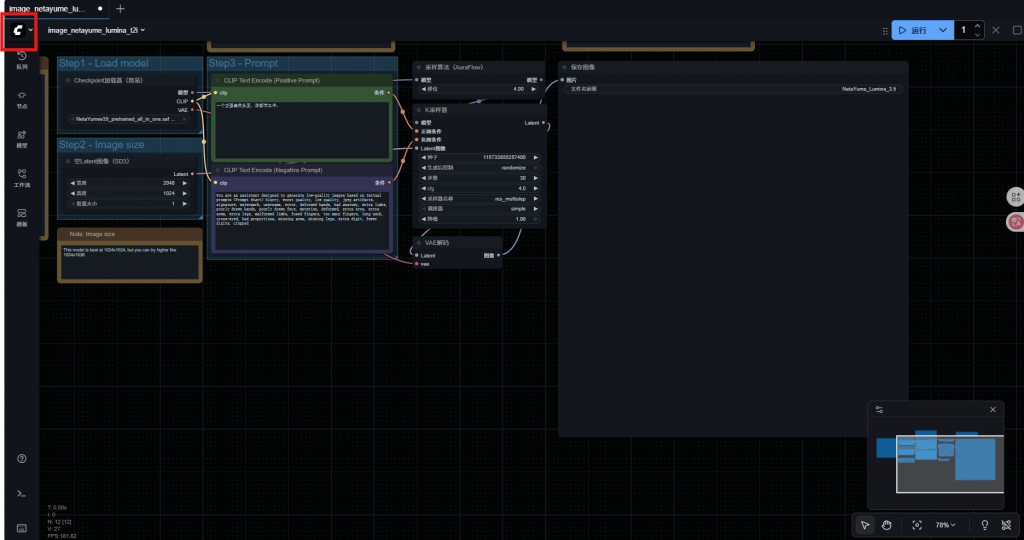1024x540 pixels.
Task: Collapse the KSampler (K采样器) node
Action: [x=419, y=109]
